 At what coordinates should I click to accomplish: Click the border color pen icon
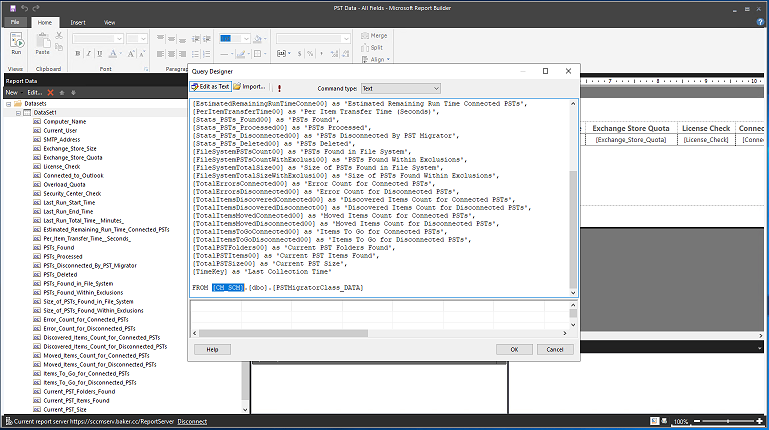click(x=241, y=53)
